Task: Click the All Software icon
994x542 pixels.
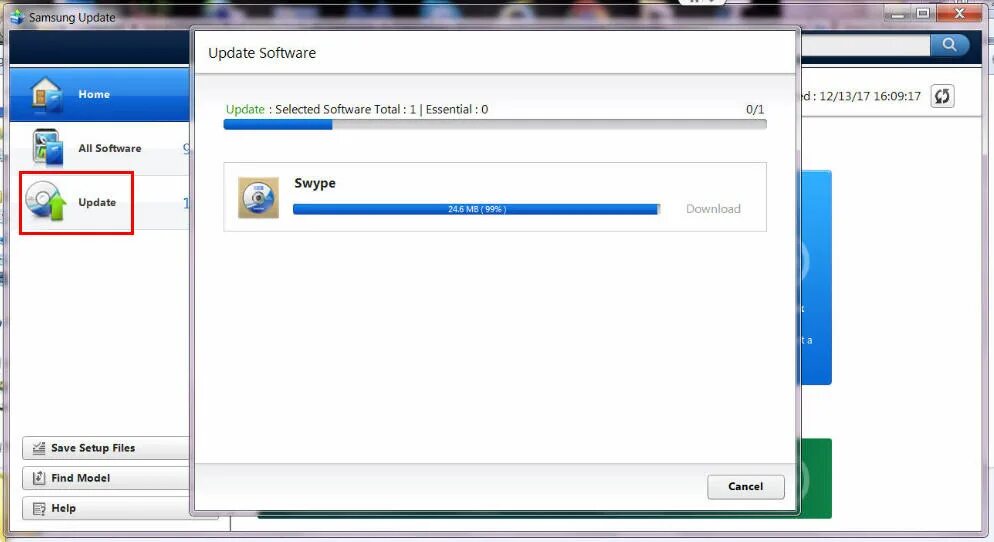Action: click(x=48, y=148)
